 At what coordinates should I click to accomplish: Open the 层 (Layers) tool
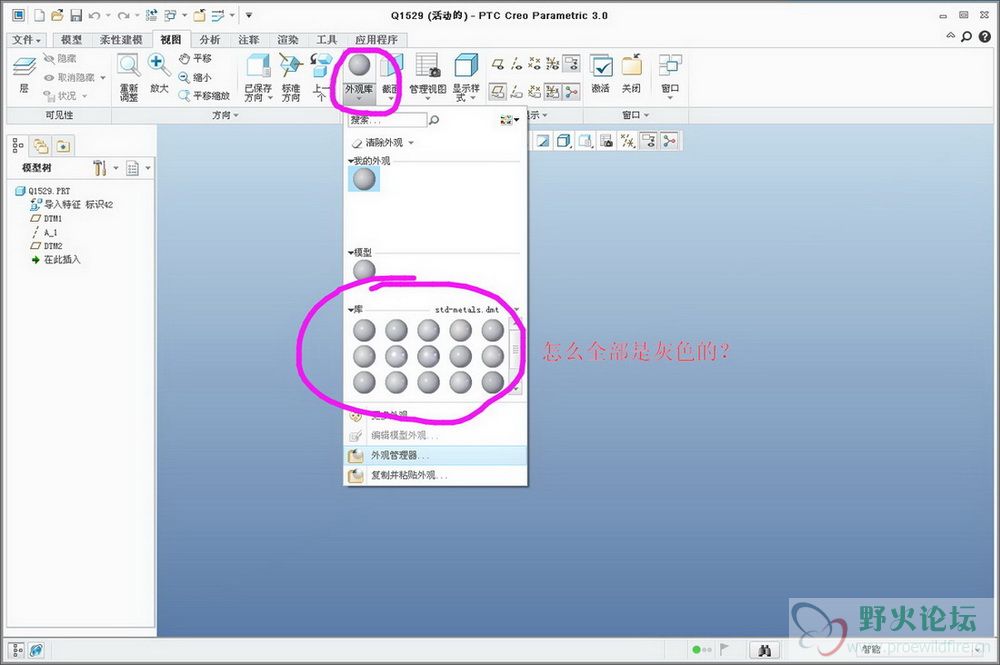click(x=24, y=73)
